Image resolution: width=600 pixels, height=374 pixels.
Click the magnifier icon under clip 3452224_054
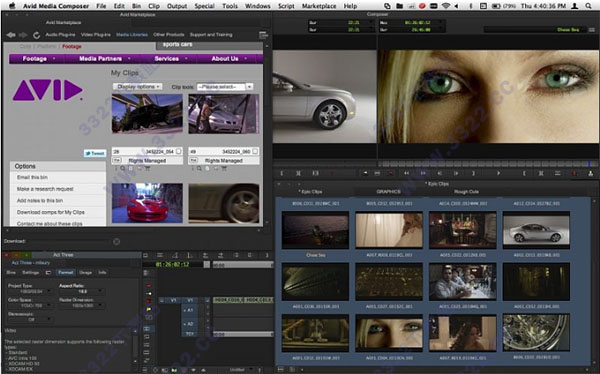[x=123, y=168]
